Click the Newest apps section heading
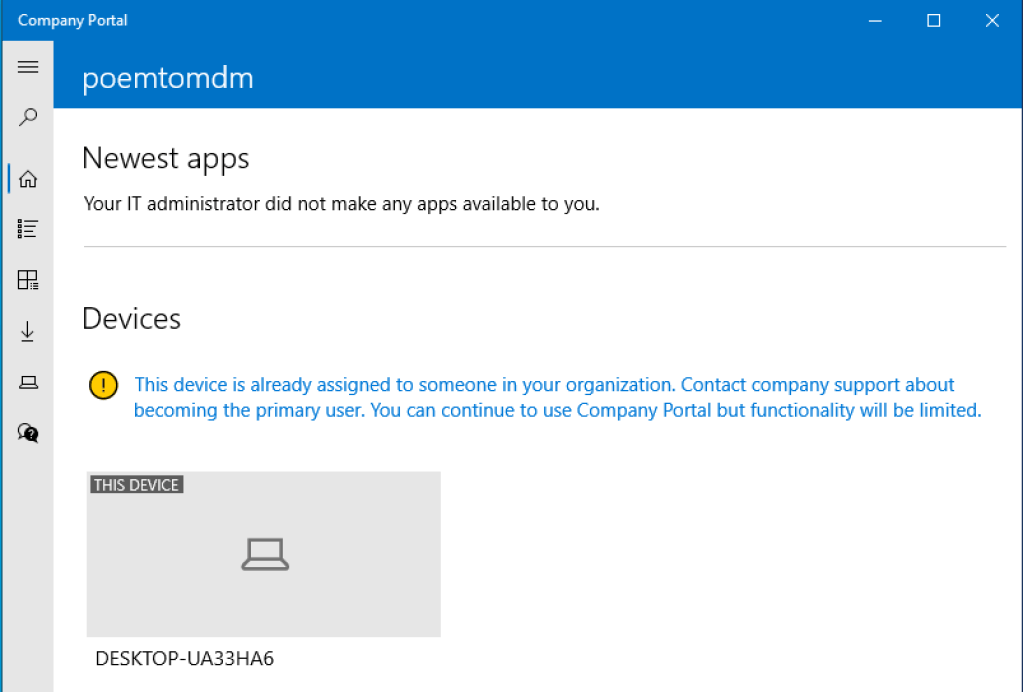1023x692 pixels. coord(165,158)
